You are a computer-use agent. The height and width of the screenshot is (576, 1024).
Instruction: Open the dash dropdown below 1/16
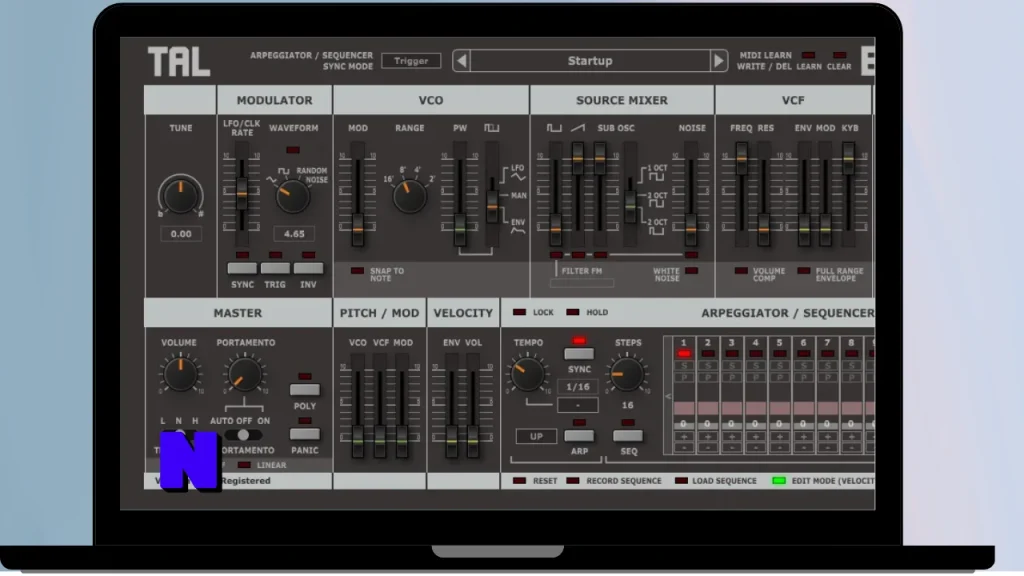(x=578, y=406)
